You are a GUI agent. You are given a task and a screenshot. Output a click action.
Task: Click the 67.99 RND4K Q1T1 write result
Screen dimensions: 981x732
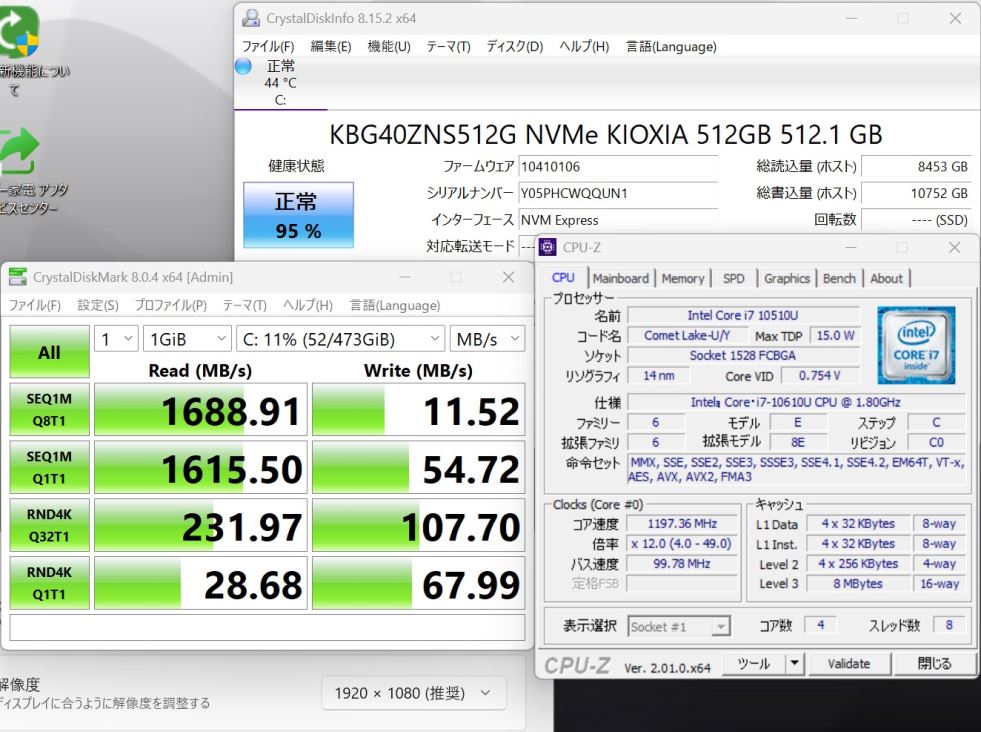pos(419,582)
